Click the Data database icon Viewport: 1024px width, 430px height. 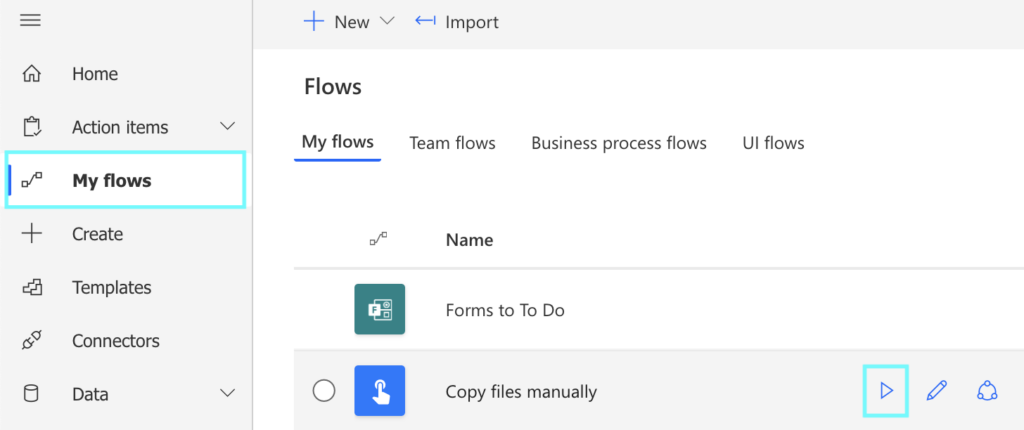pyautogui.click(x=31, y=394)
